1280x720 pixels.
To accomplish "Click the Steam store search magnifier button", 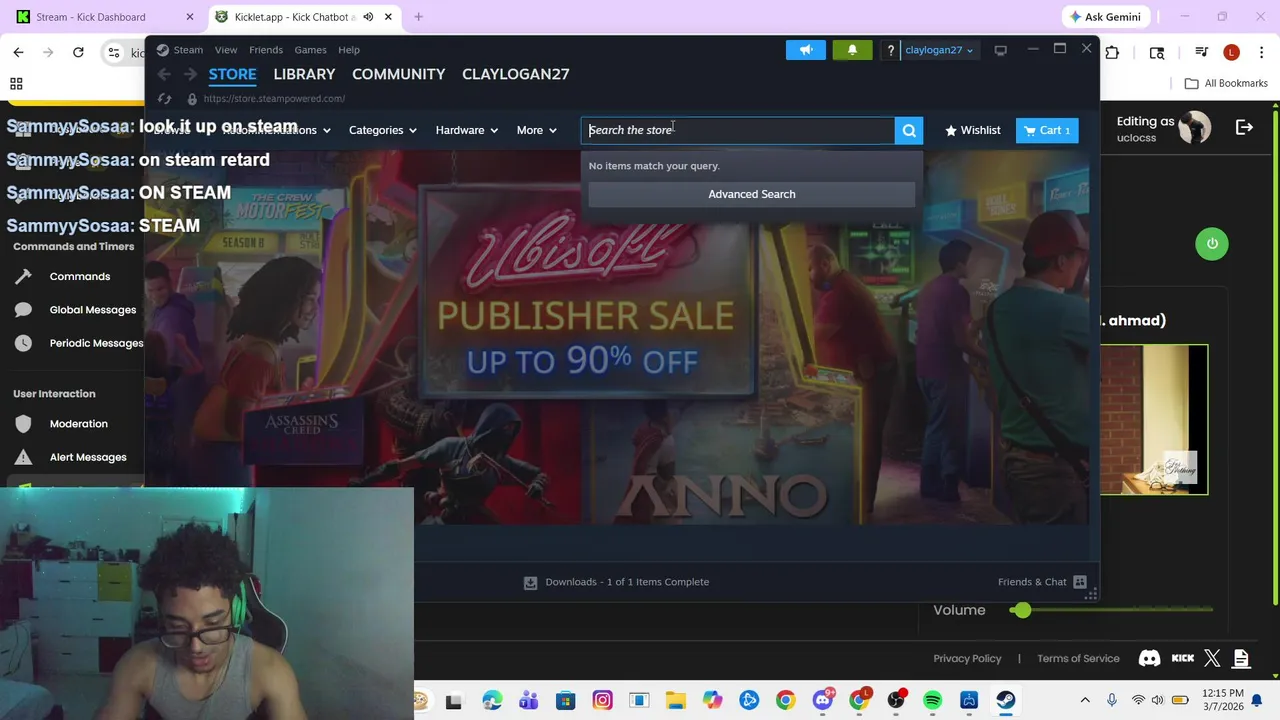I will (909, 130).
